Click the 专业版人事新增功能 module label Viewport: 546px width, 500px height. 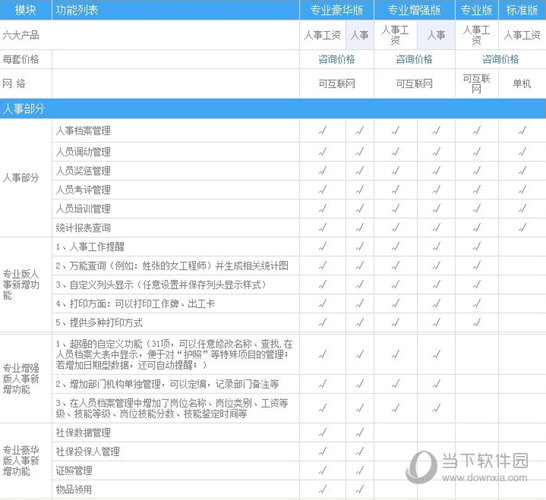21,284
